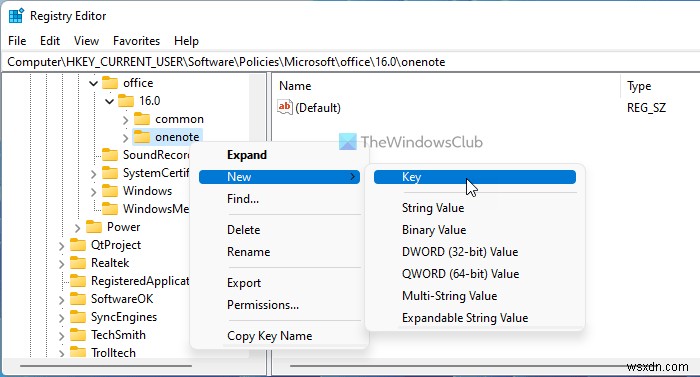Image resolution: width=700 pixels, height=377 pixels.
Task: Select QWORD (64-bit) Value
Action: 475,274
